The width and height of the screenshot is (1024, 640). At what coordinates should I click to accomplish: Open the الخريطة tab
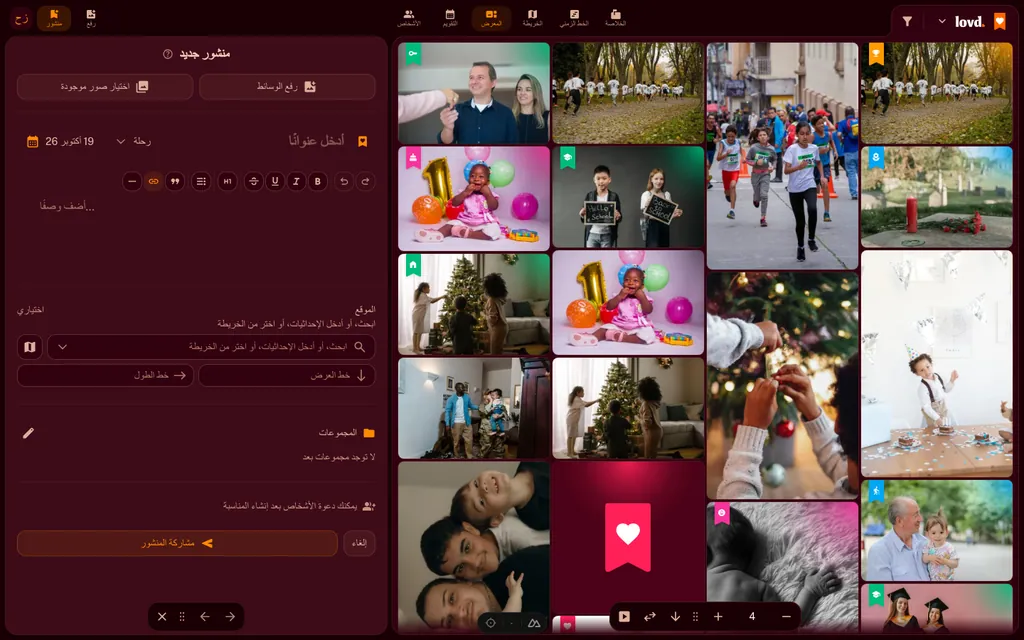(x=532, y=18)
